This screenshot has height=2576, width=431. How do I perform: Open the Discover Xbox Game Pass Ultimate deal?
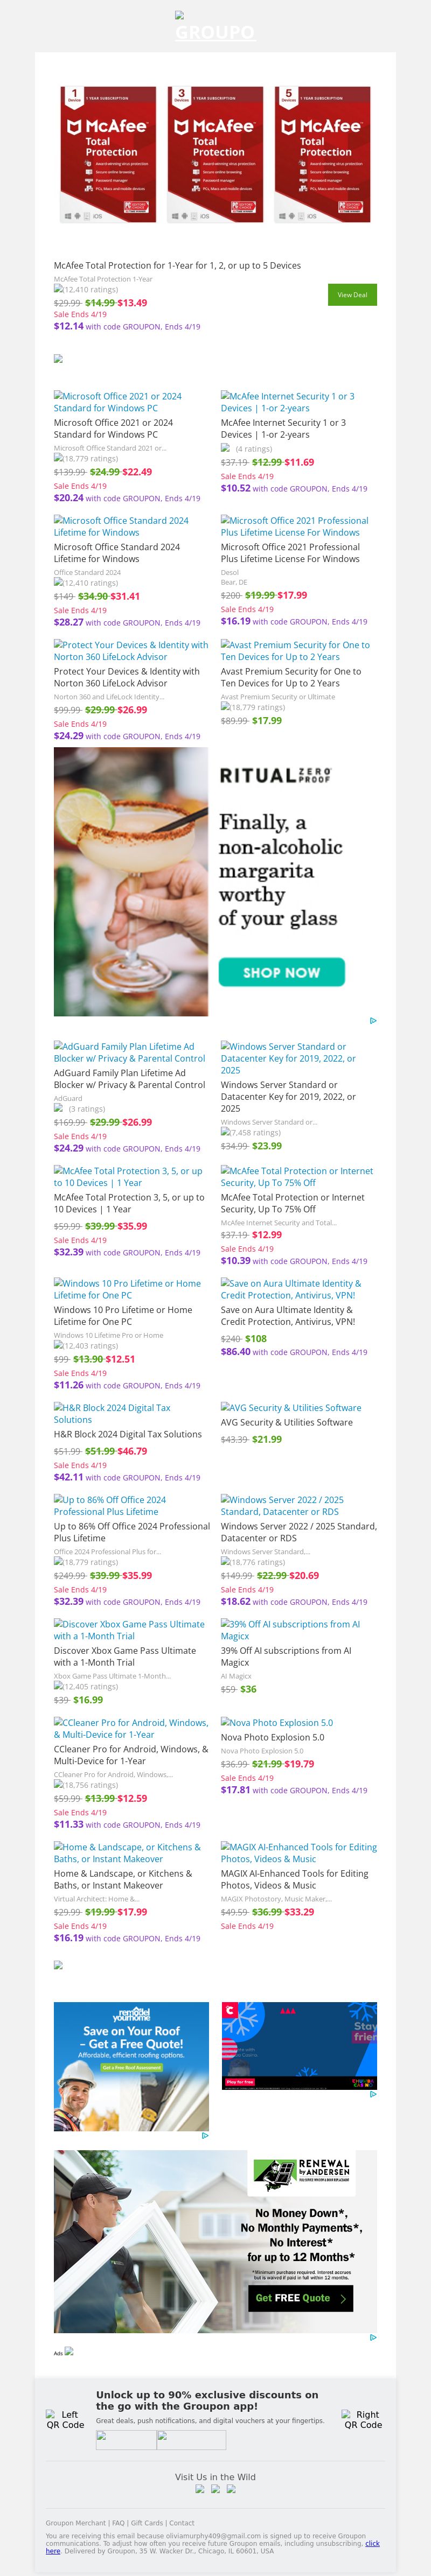pyautogui.click(x=129, y=1630)
